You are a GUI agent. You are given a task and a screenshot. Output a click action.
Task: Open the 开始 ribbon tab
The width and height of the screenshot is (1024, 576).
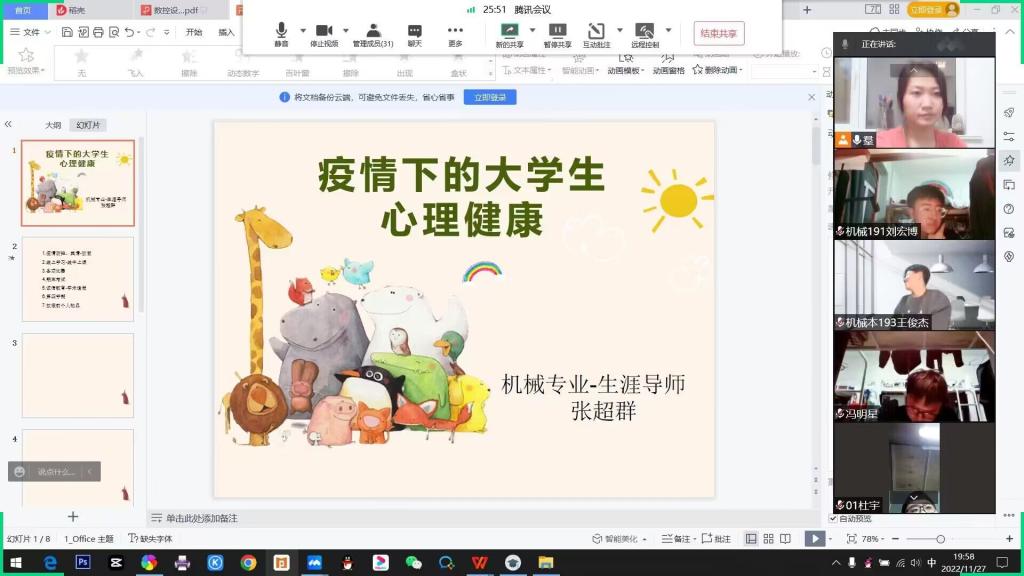194,32
